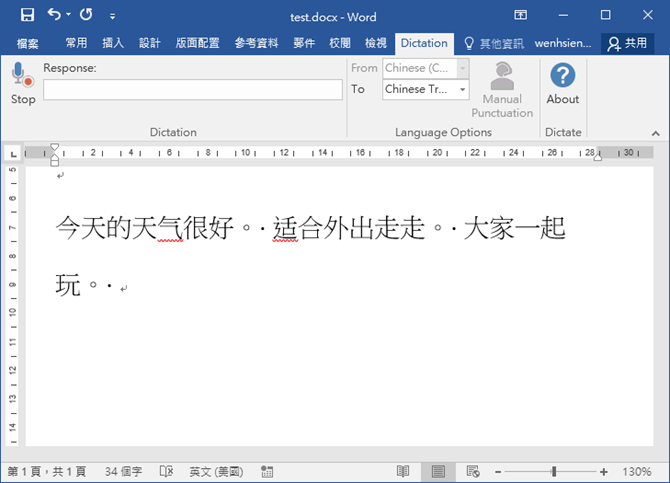
Task: Open the Ribbon Display Options icon
Action: tap(520, 15)
